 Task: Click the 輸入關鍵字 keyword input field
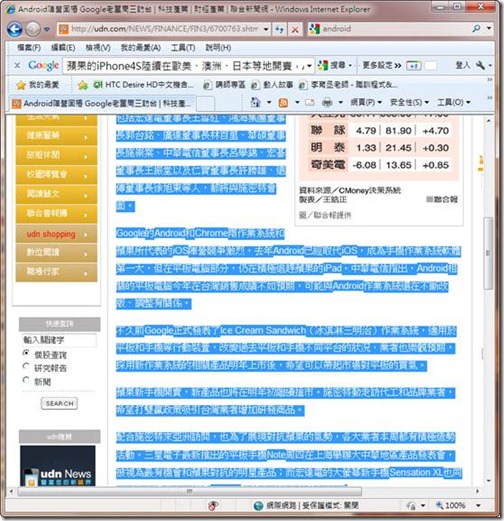point(59,340)
